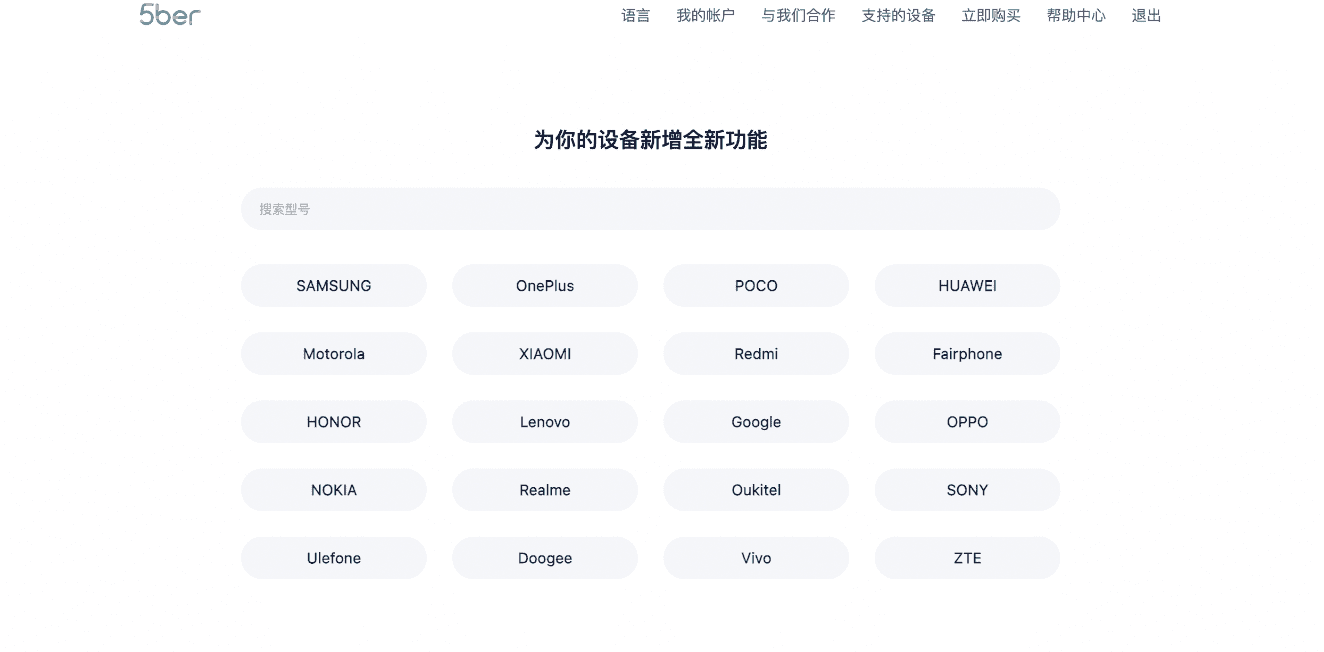
Task: Visit the 帮助中心 help center
Action: point(1076,15)
